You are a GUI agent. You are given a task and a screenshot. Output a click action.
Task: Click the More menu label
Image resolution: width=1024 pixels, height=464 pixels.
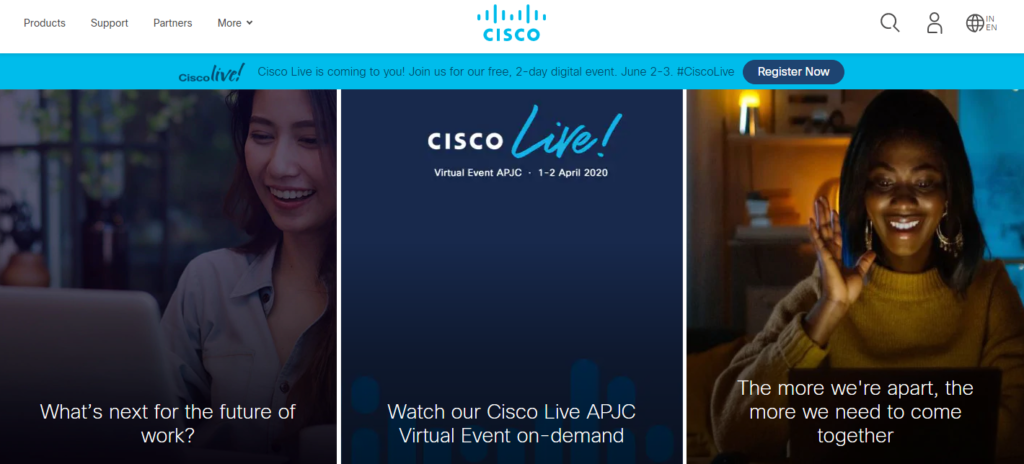click(x=229, y=23)
